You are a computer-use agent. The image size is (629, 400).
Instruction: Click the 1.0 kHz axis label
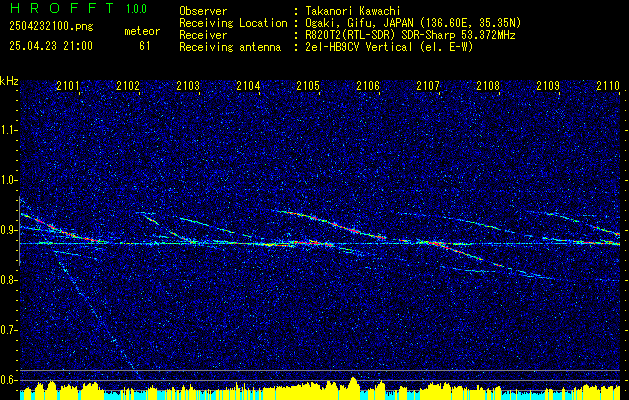pyautogui.click(x=9, y=180)
